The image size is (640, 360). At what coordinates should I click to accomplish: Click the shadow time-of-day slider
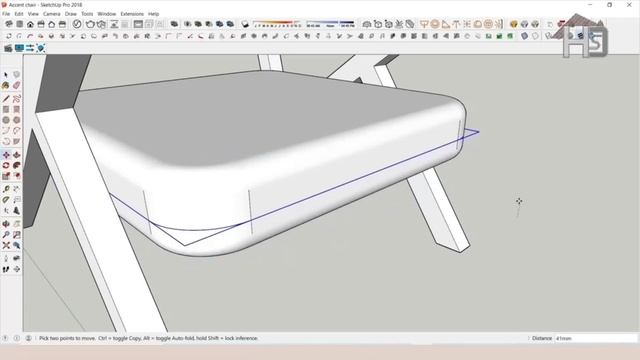[330, 24]
